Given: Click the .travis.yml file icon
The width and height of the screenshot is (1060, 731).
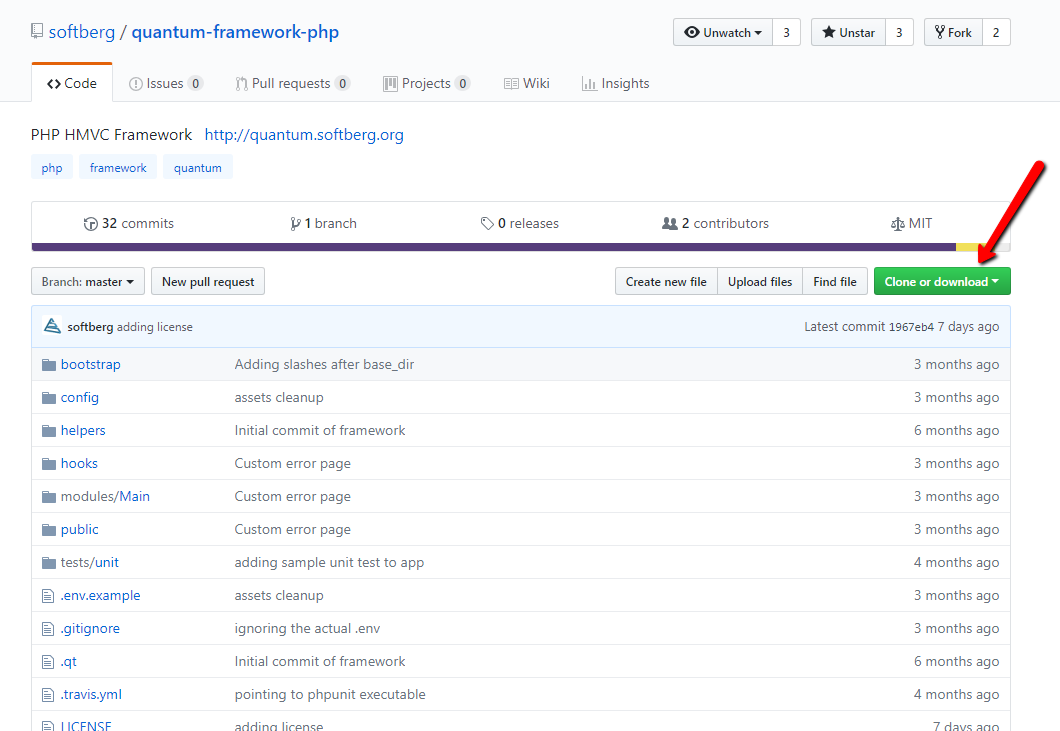Looking at the screenshot, I should [x=48, y=694].
